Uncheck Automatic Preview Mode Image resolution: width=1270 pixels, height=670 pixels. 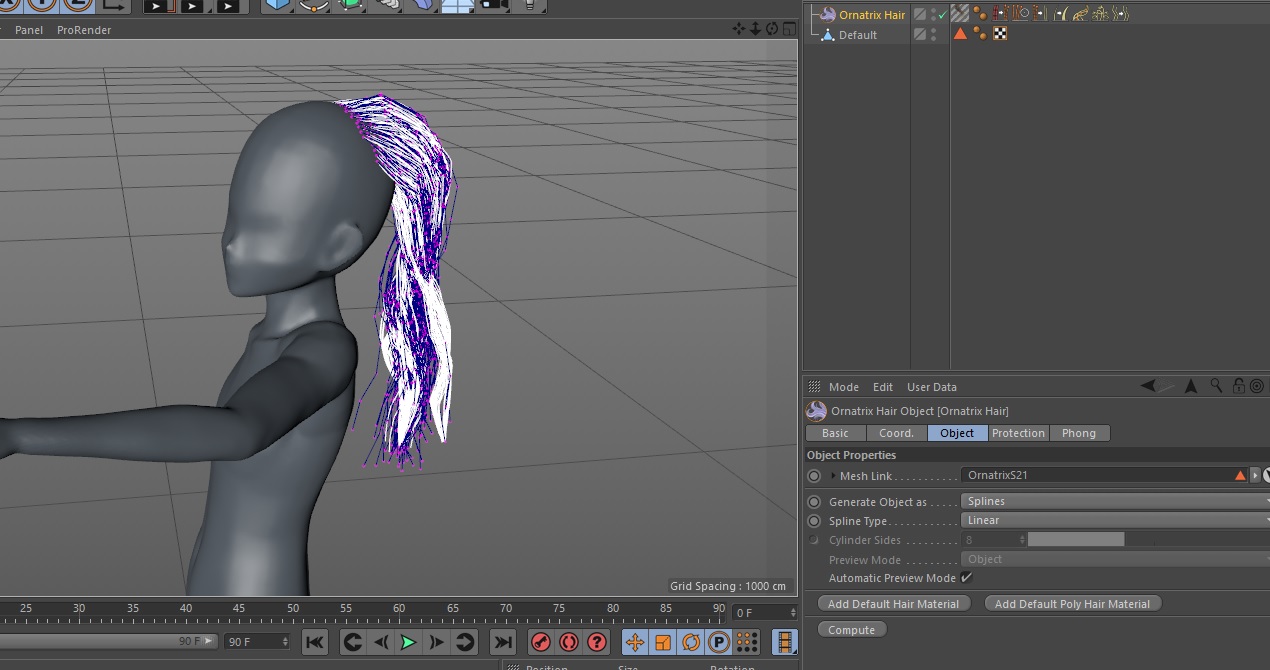pos(966,578)
